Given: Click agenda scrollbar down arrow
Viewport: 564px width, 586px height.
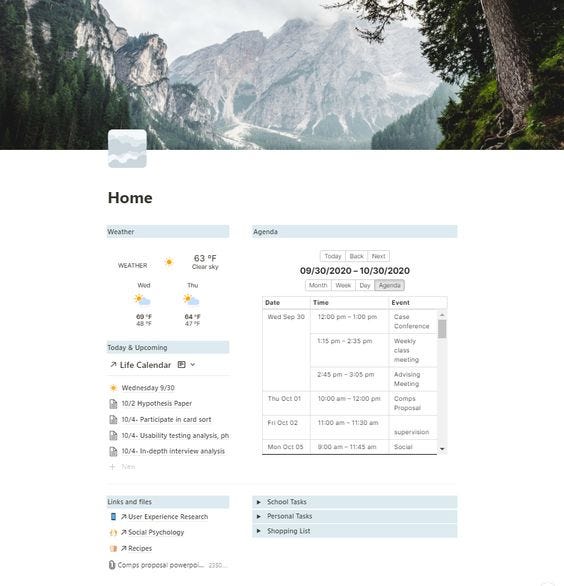Looking at the screenshot, I should tap(442, 449).
